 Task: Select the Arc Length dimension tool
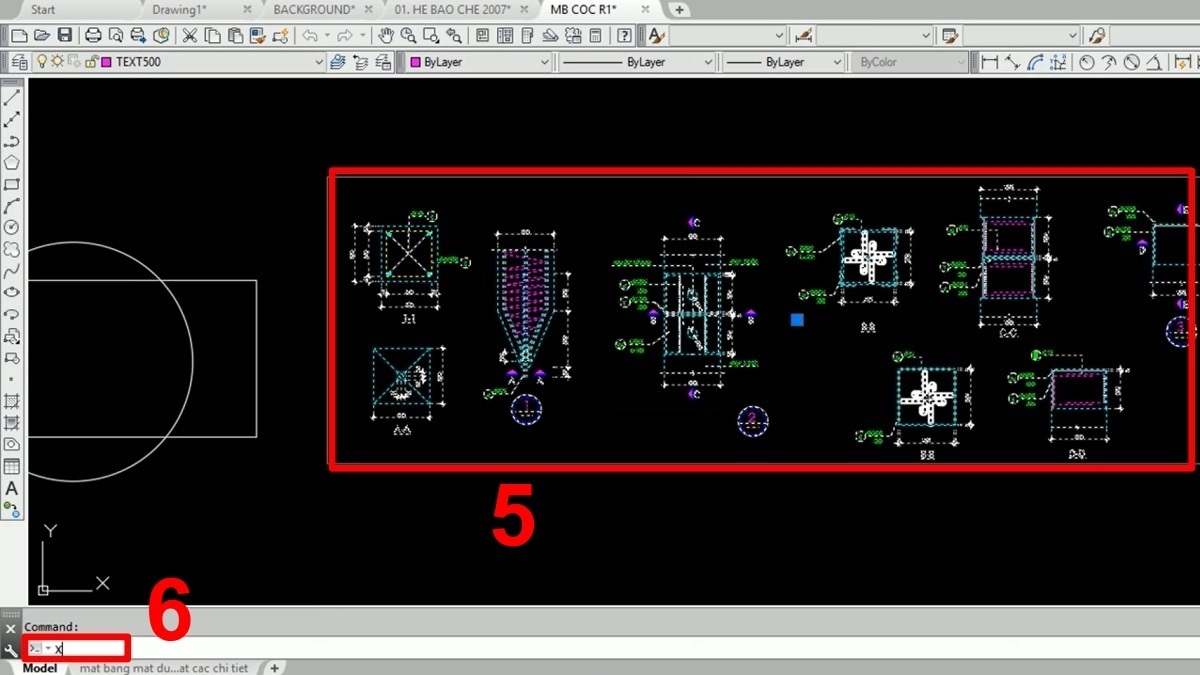(x=1035, y=62)
